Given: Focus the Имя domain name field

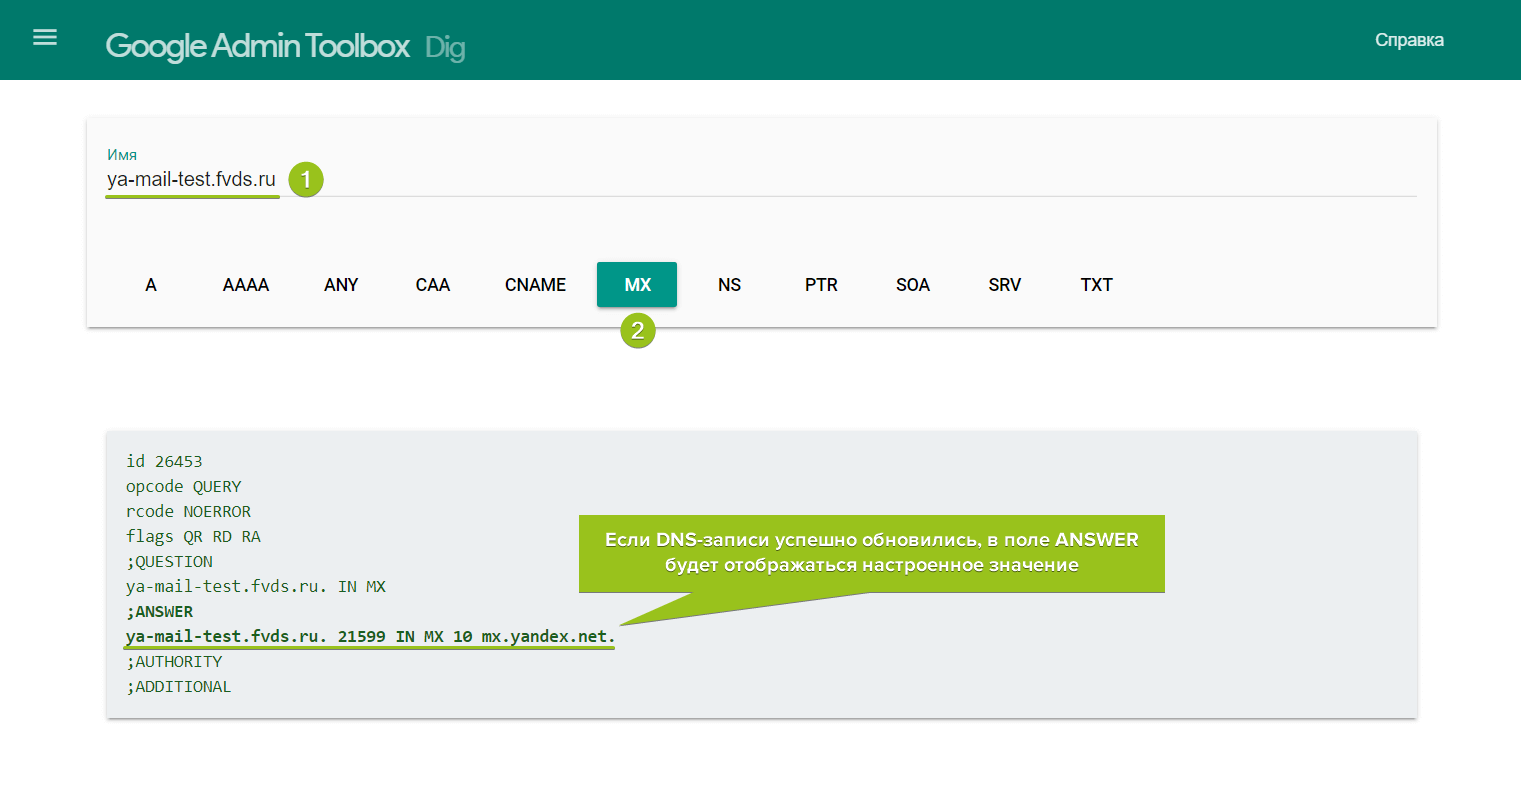Looking at the screenshot, I should click(761, 180).
